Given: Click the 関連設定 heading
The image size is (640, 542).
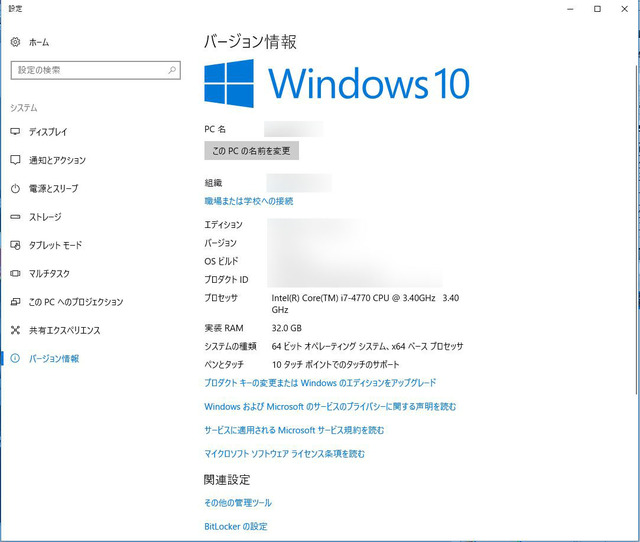Looking at the screenshot, I should point(227,480).
